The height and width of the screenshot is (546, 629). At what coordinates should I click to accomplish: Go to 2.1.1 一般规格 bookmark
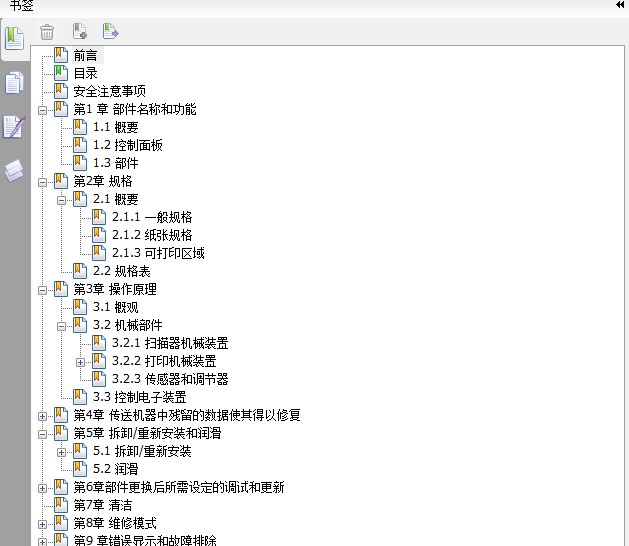tap(152, 217)
